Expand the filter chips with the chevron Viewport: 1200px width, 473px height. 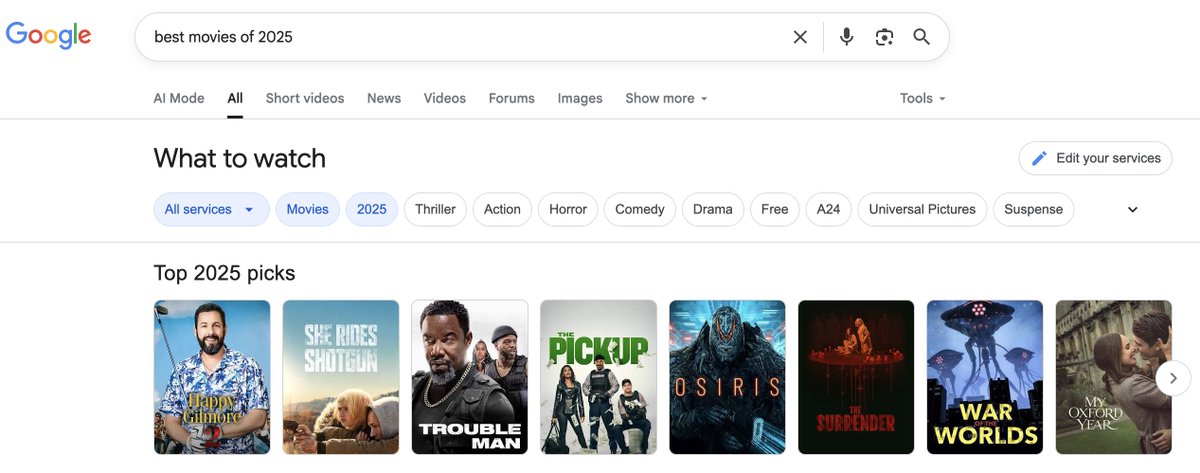1133,210
